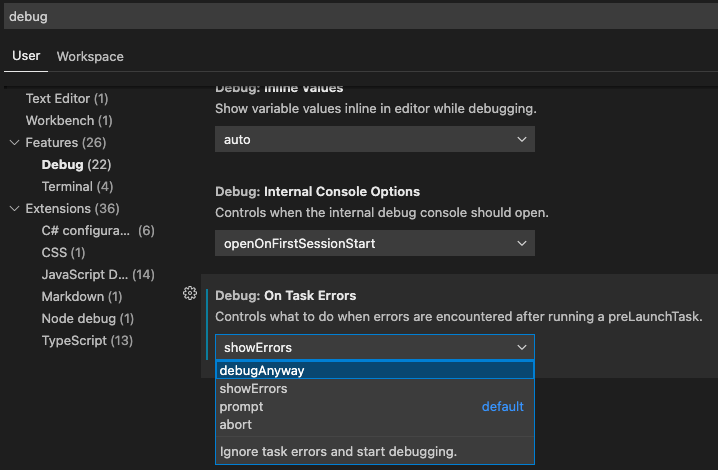The width and height of the screenshot is (718, 470).
Task: Open the CSS (1) extension settings
Action: 63,252
